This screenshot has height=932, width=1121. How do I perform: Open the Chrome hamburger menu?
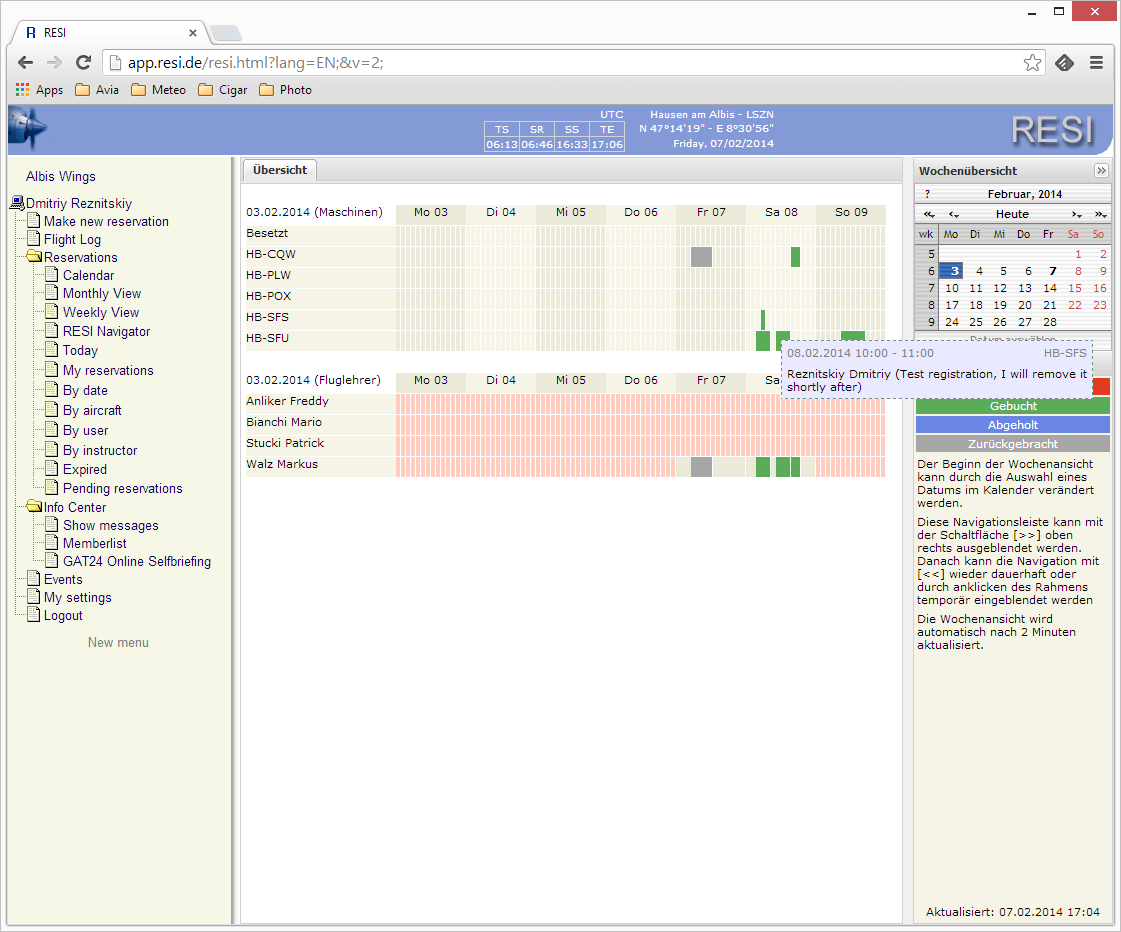pyautogui.click(x=1096, y=63)
